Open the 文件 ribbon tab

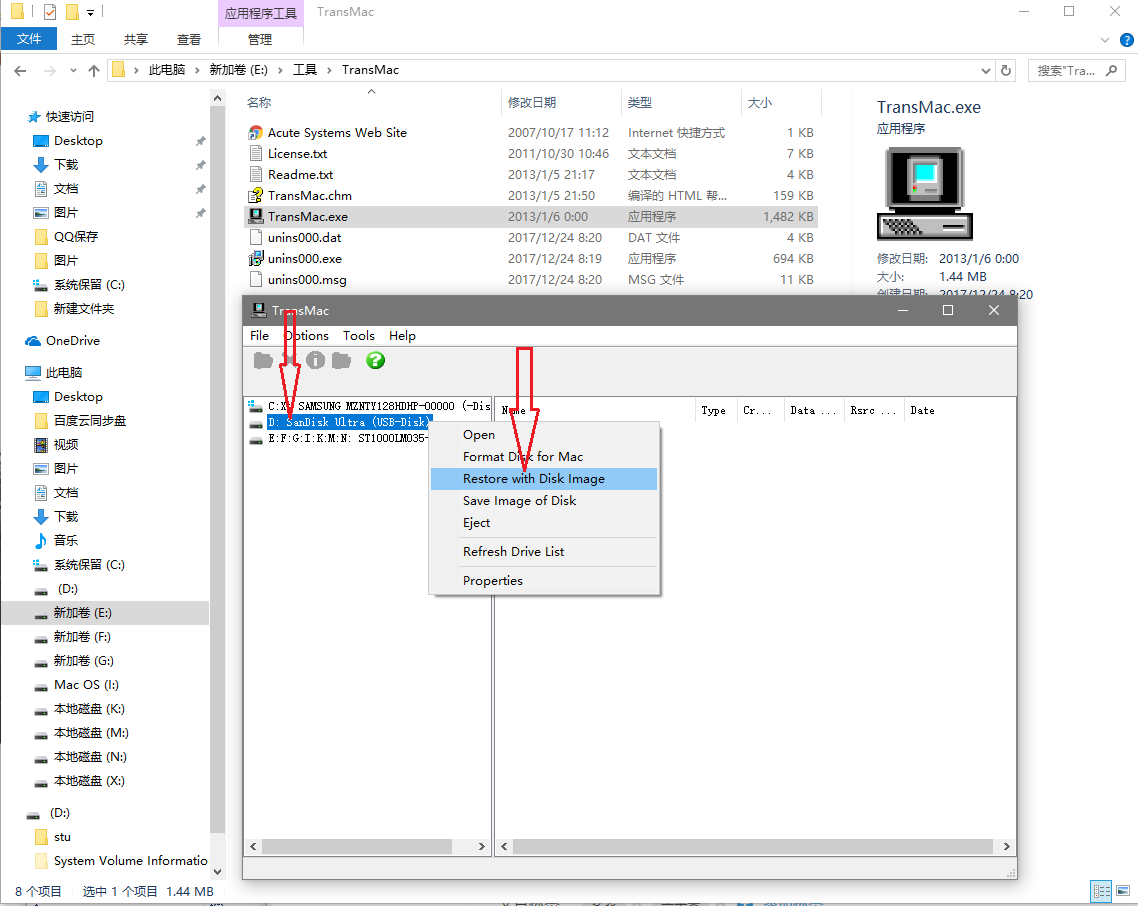click(x=29, y=38)
